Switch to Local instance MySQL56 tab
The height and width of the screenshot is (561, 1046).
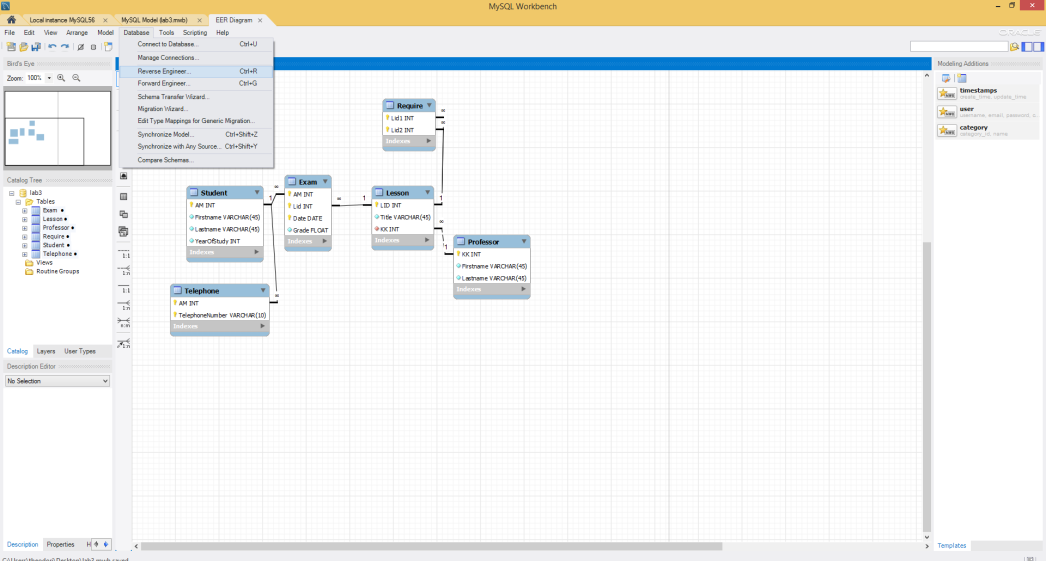tap(62, 20)
